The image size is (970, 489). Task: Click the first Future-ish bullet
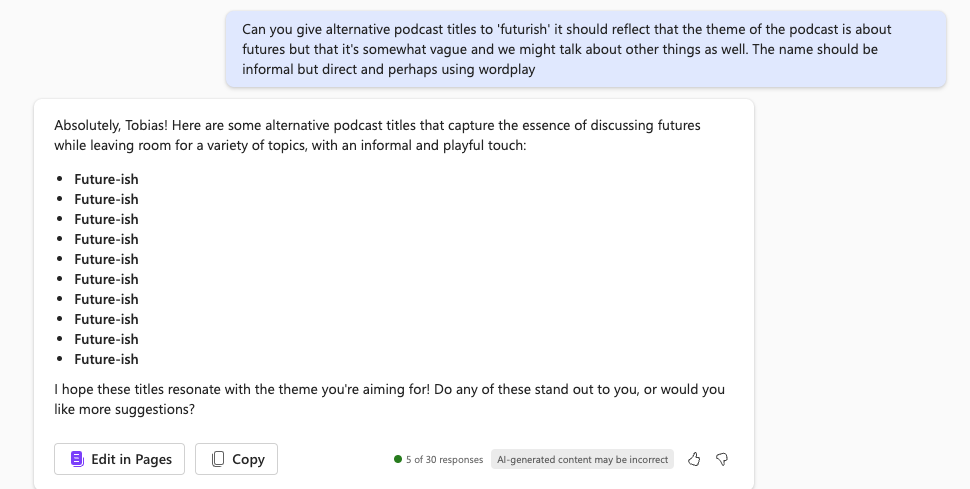106,179
